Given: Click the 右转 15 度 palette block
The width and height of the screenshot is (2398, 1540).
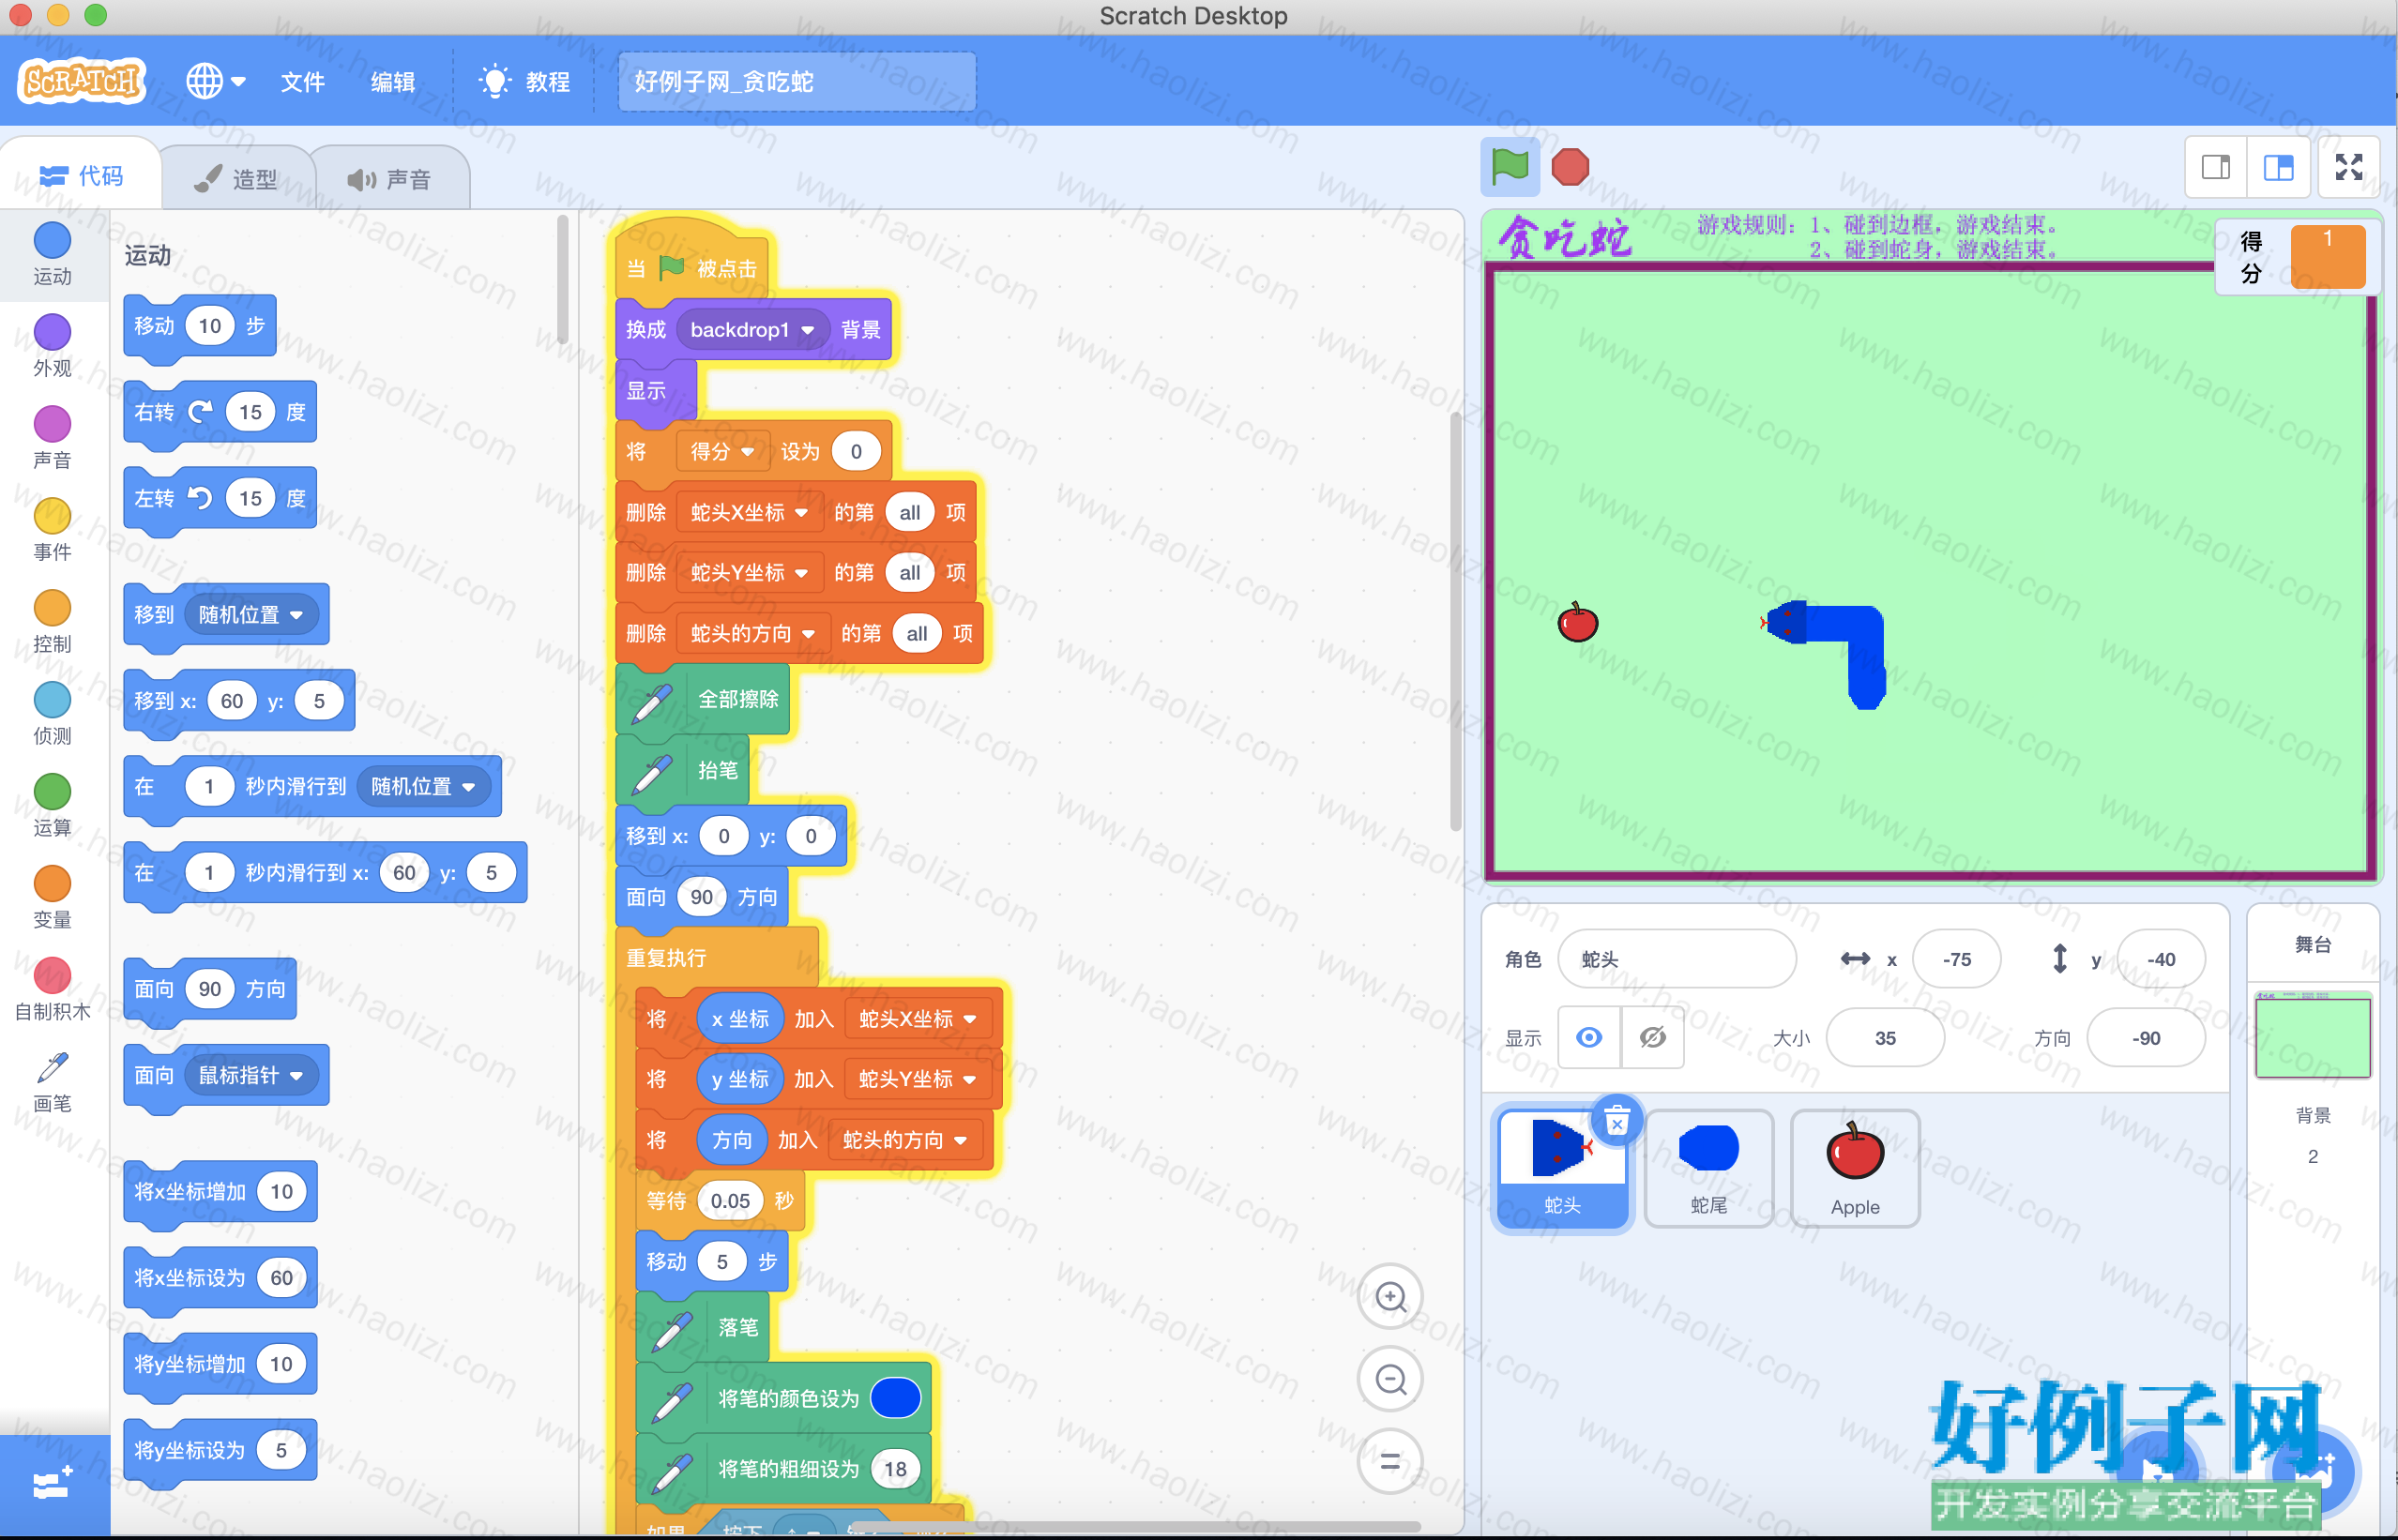Looking at the screenshot, I should (x=220, y=412).
